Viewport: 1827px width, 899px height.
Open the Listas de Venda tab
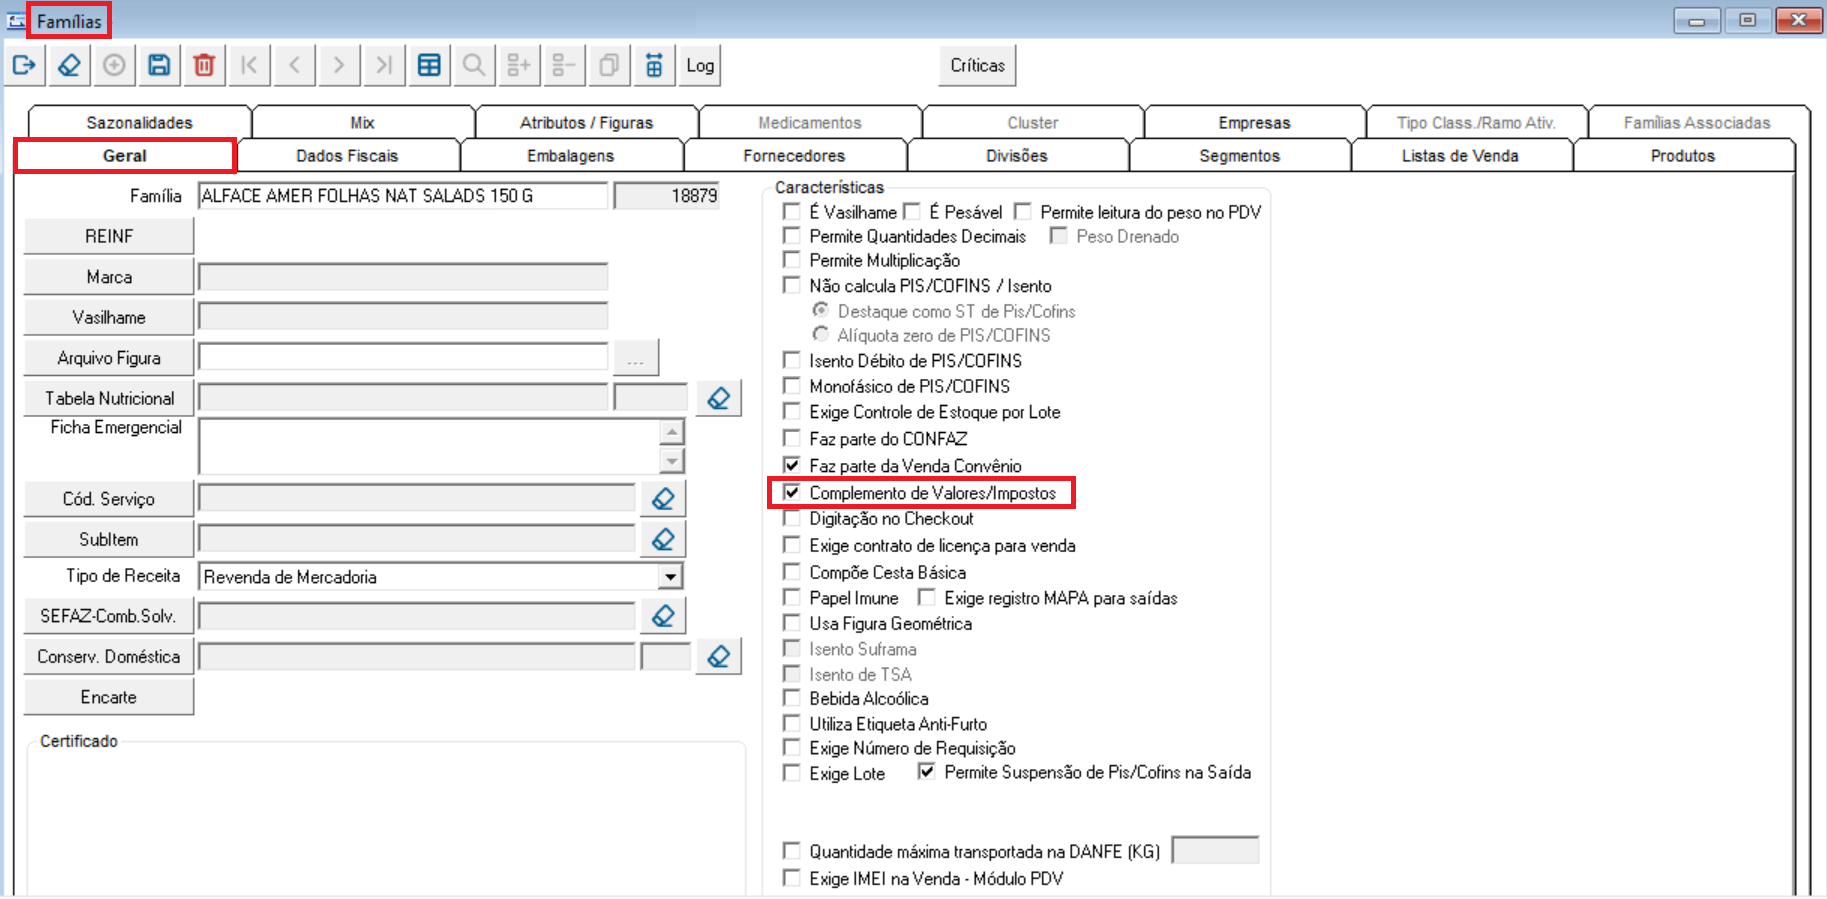(x=1460, y=156)
